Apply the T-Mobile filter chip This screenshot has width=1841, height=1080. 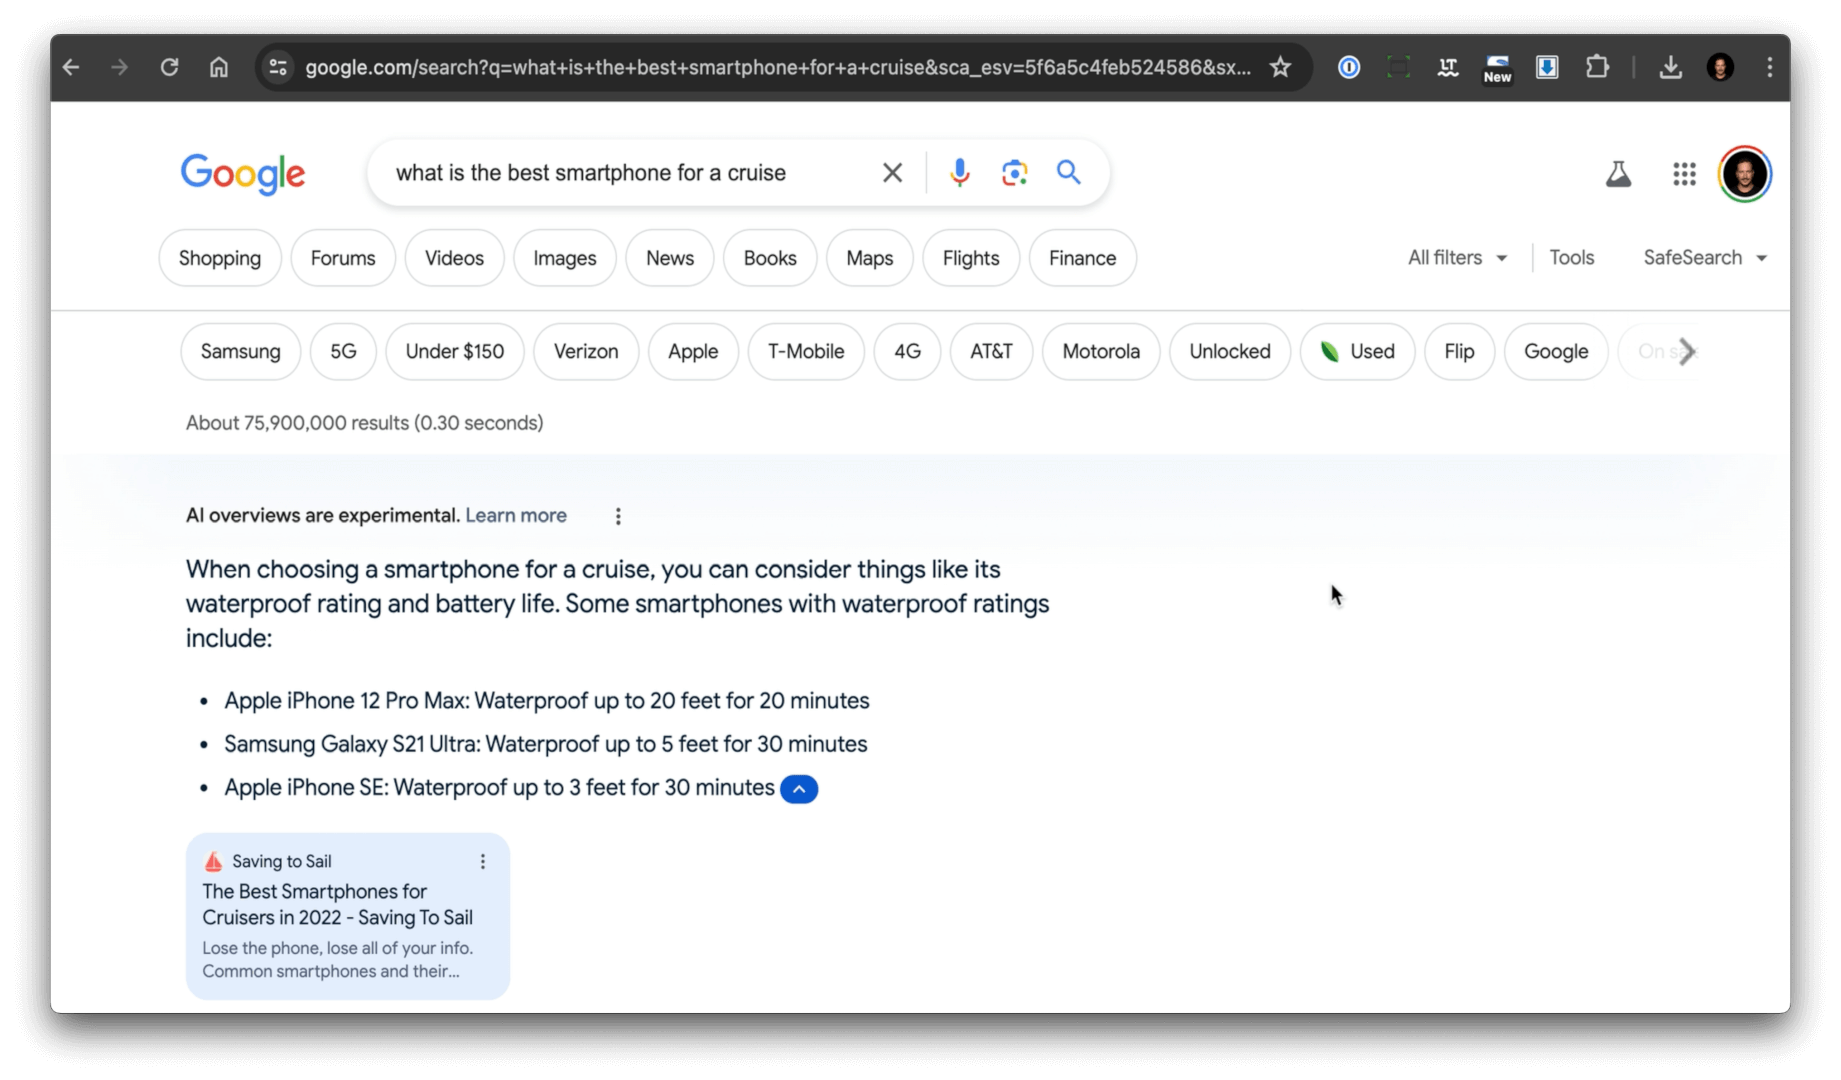pos(806,352)
